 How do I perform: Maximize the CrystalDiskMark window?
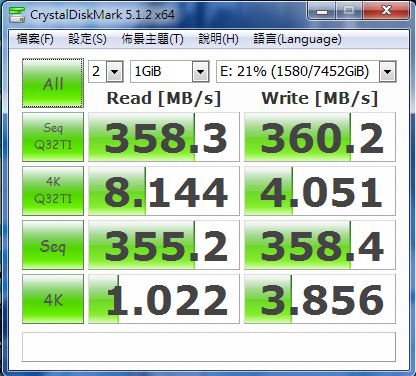click(349, 11)
